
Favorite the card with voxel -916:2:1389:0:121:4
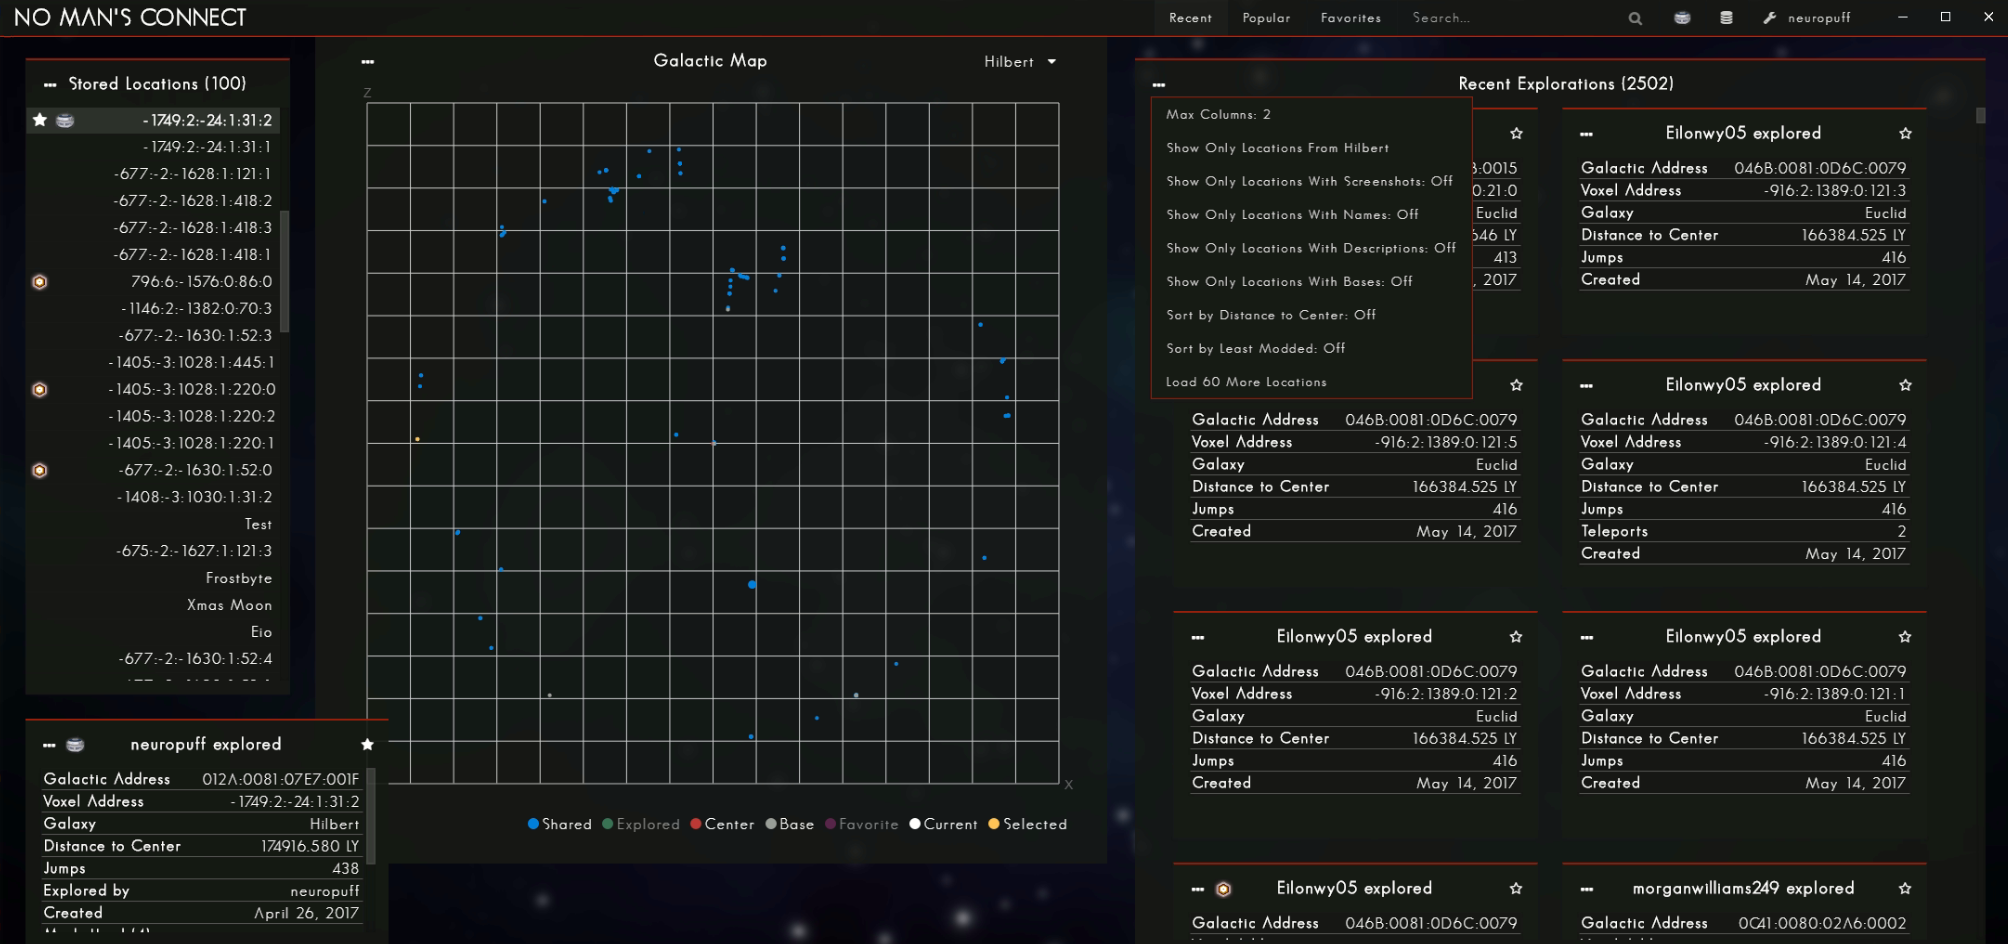click(x=1905, y=385)
